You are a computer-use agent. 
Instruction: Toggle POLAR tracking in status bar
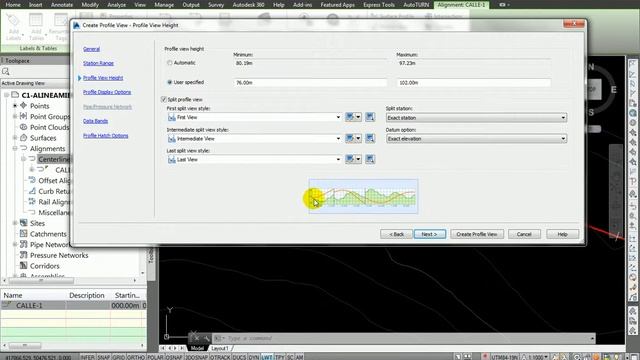[155, 357]
